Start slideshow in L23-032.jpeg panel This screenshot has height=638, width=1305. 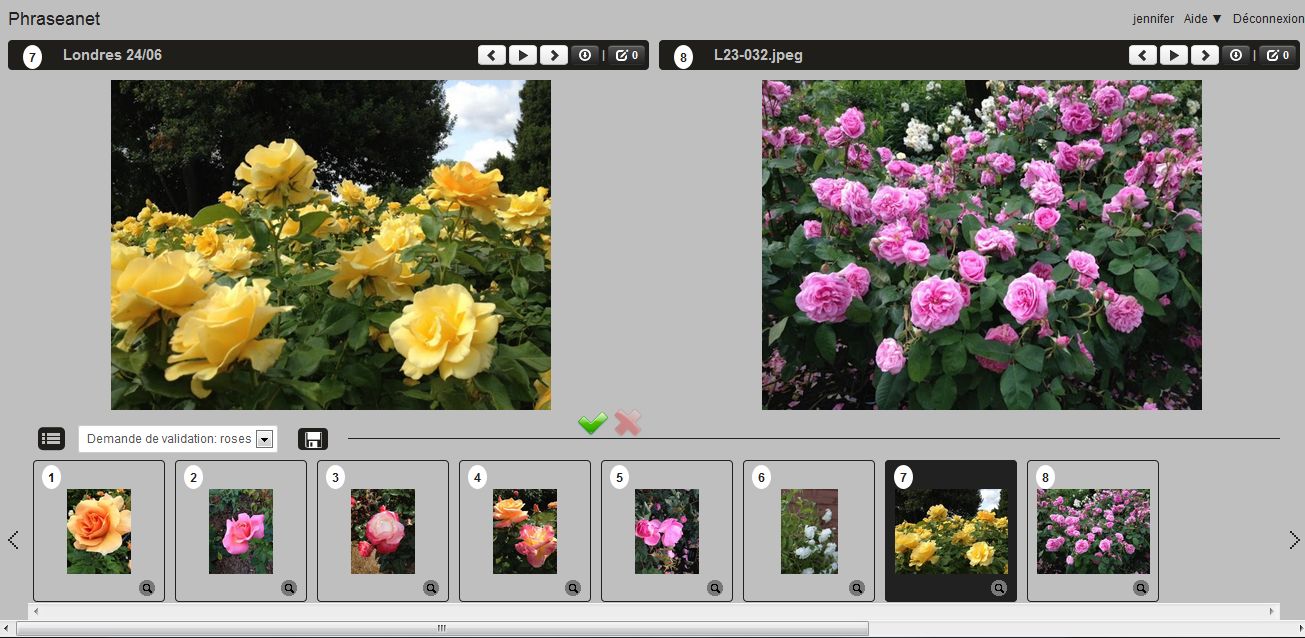pos(1174,55)
